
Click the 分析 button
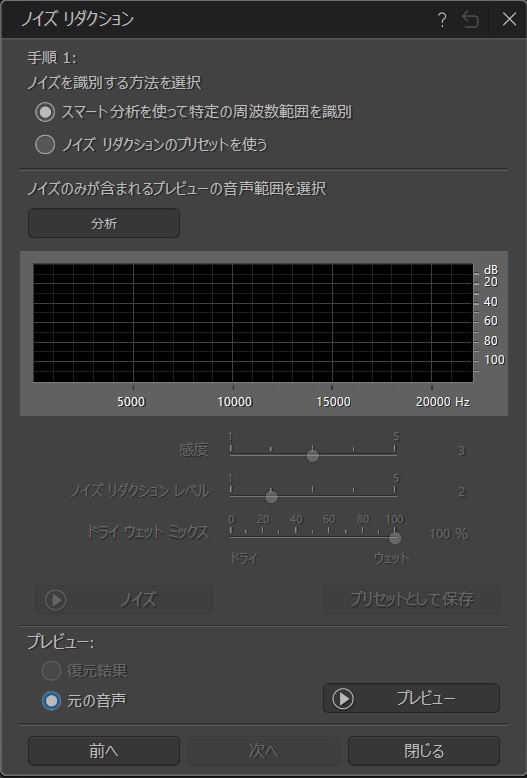104,223
